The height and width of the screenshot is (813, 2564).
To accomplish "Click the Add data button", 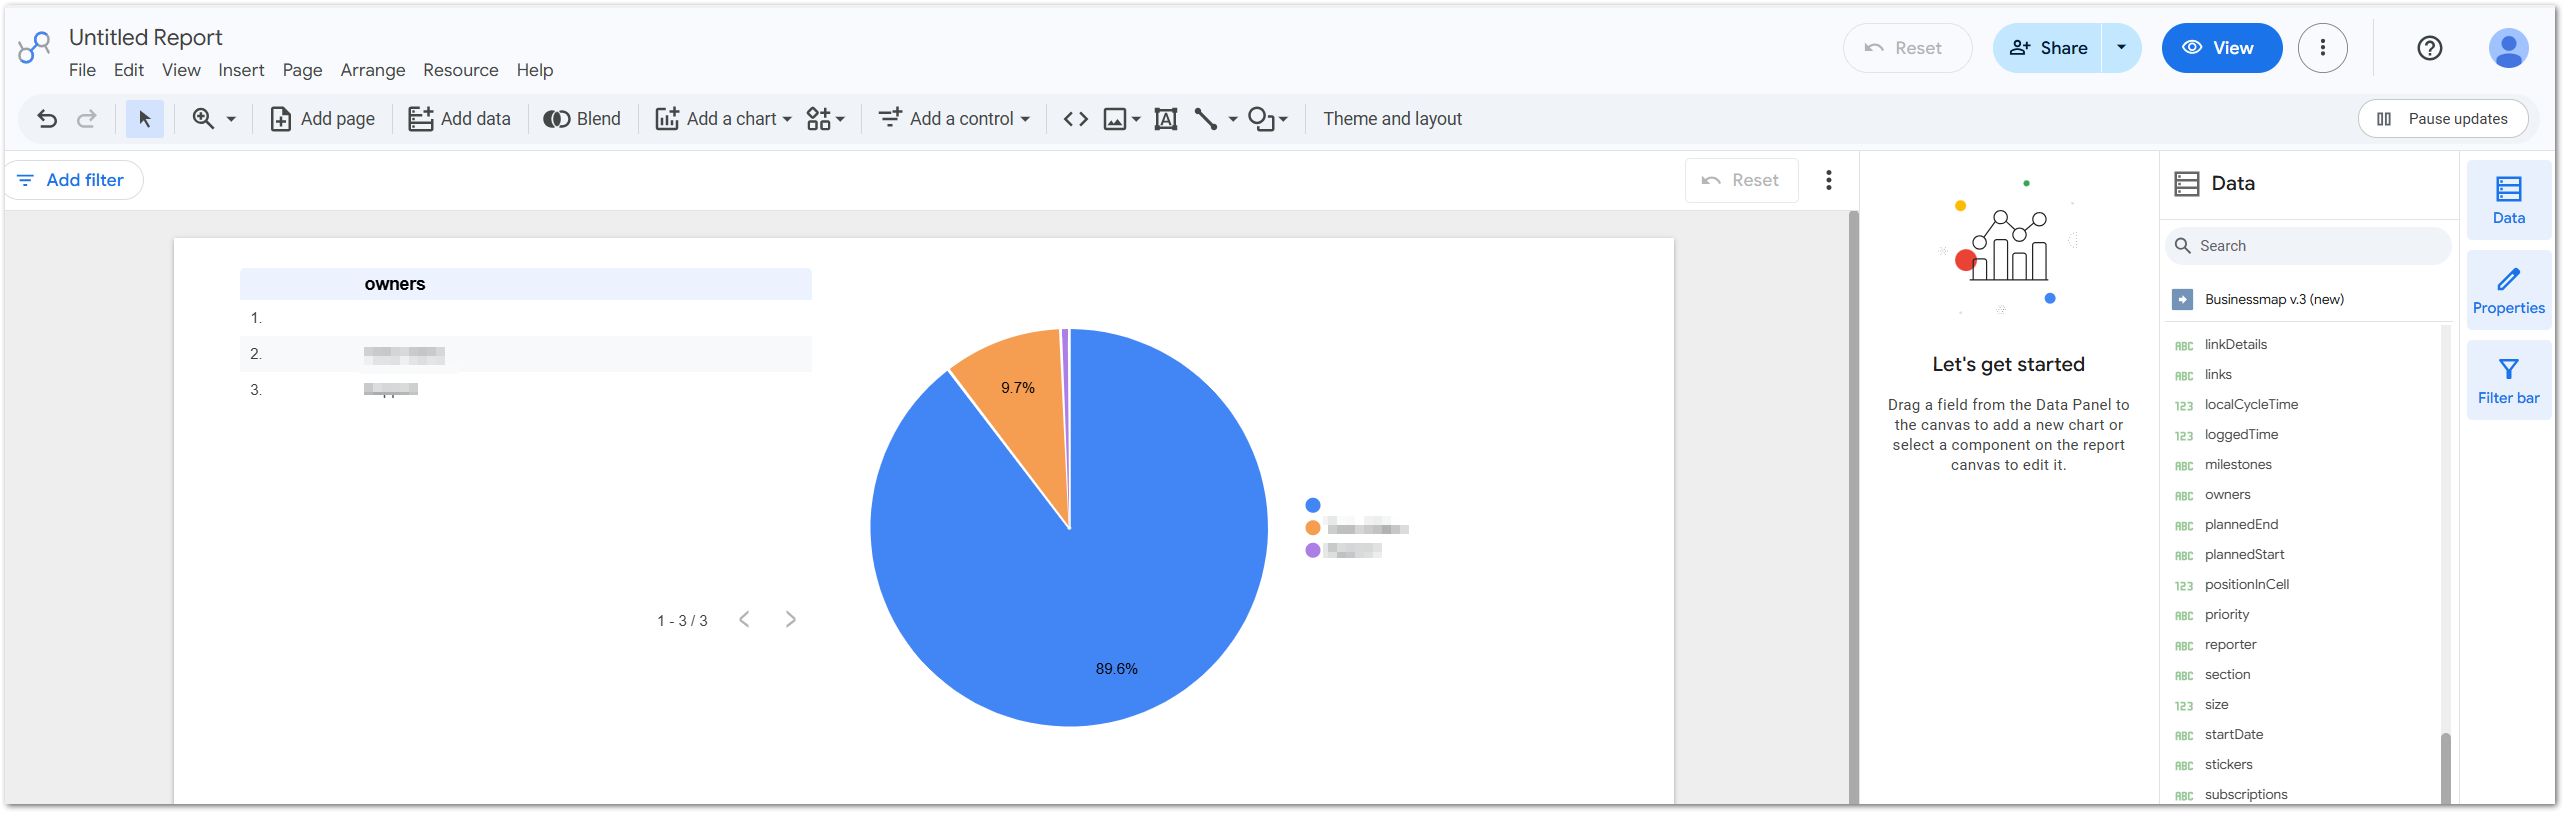I will (460, 119).
